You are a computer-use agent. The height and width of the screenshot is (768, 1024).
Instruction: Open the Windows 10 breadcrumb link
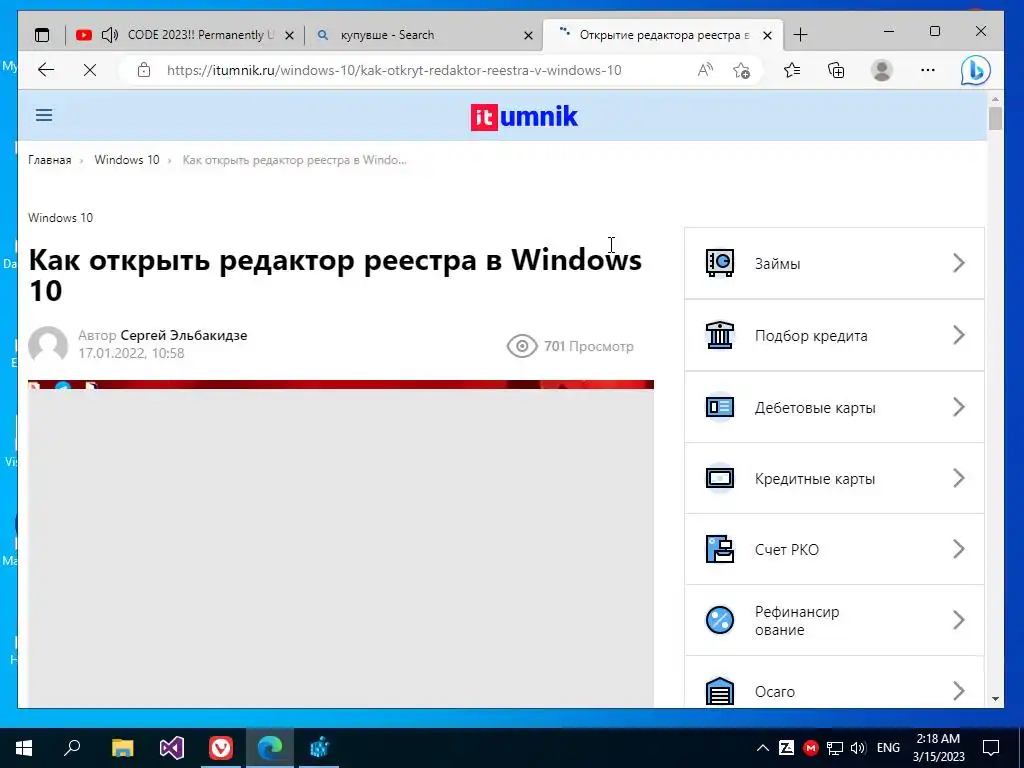pos(127,160)
